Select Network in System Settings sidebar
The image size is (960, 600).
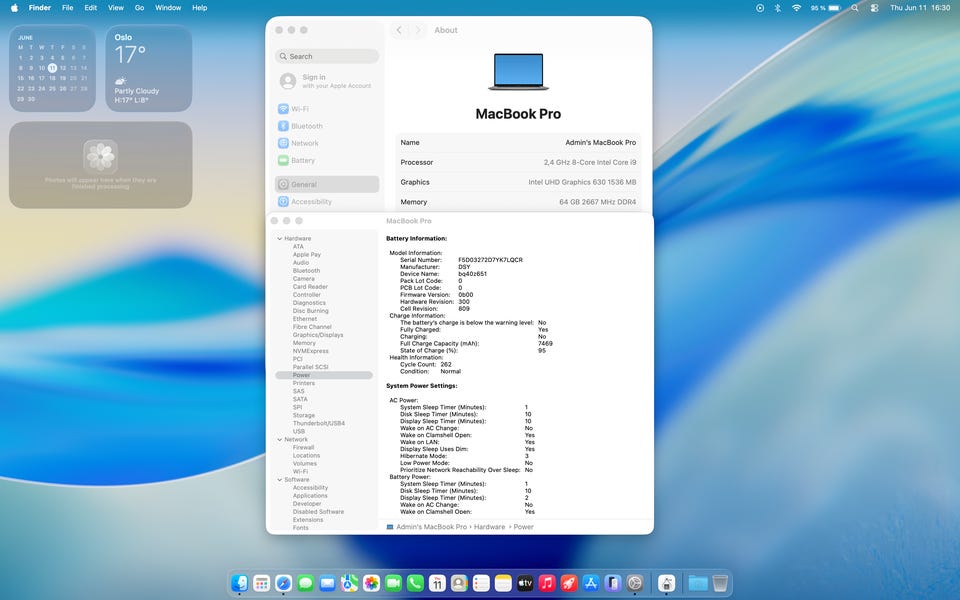[326, 143]
